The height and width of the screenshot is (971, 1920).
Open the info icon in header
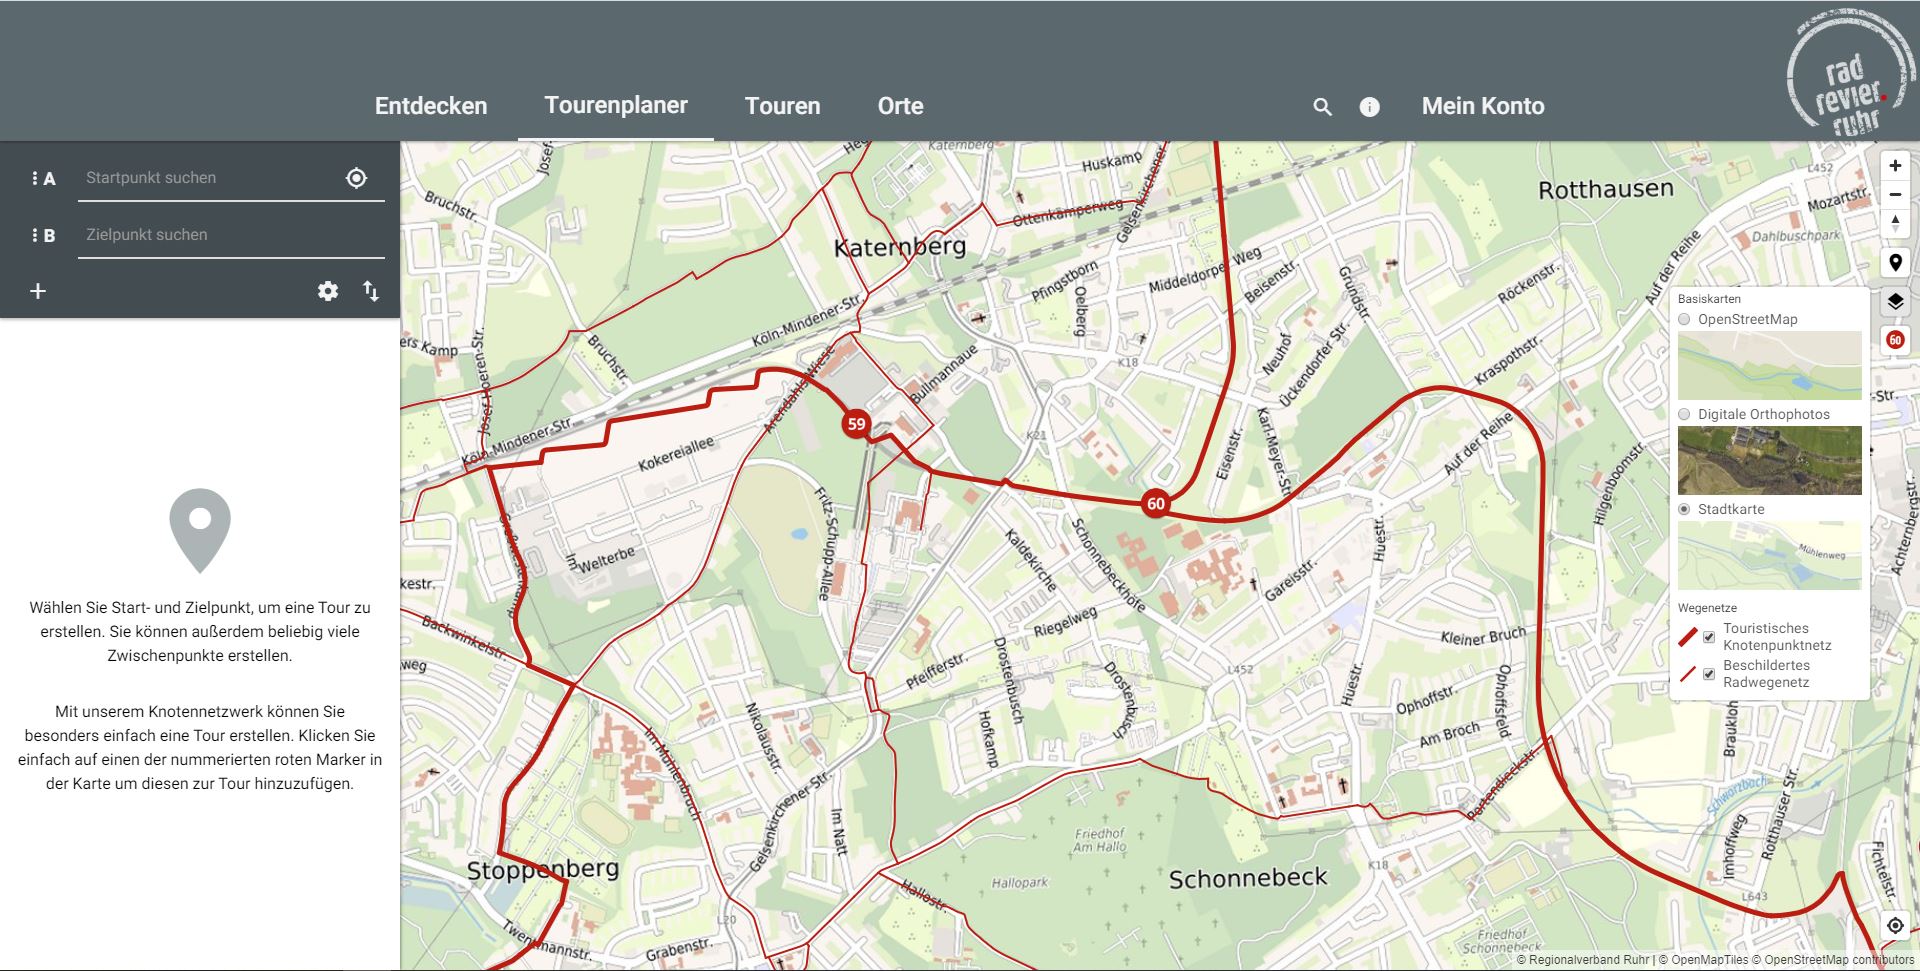click(x=1369, y=107)
